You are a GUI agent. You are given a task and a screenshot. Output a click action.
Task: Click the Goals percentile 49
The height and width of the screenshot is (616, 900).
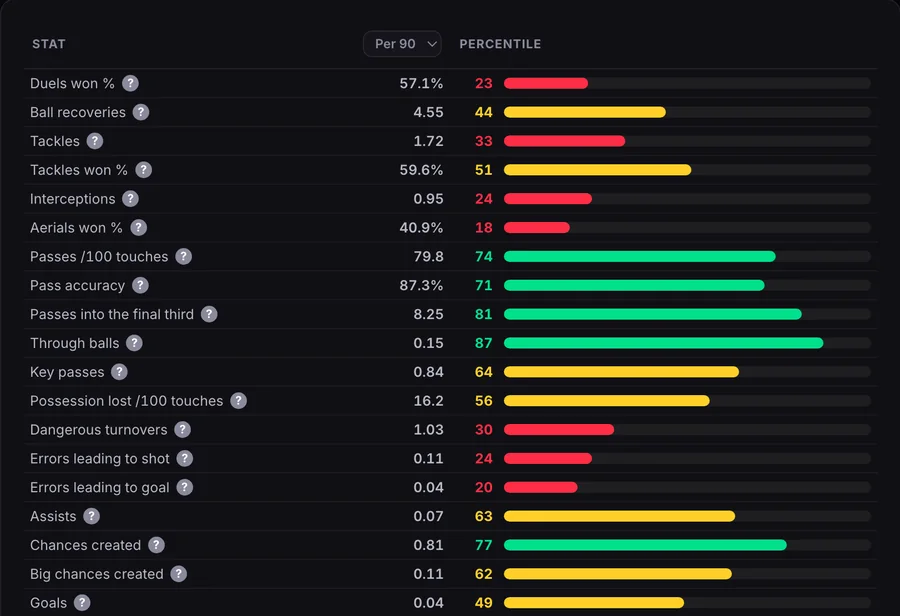click(x=484, y=603)
